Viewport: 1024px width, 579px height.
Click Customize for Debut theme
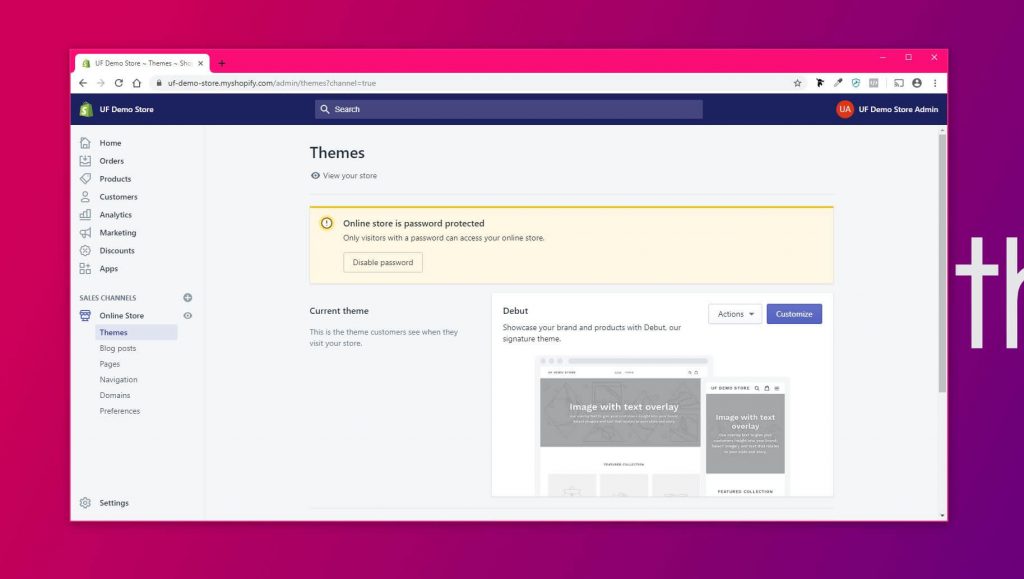point(794,314)
